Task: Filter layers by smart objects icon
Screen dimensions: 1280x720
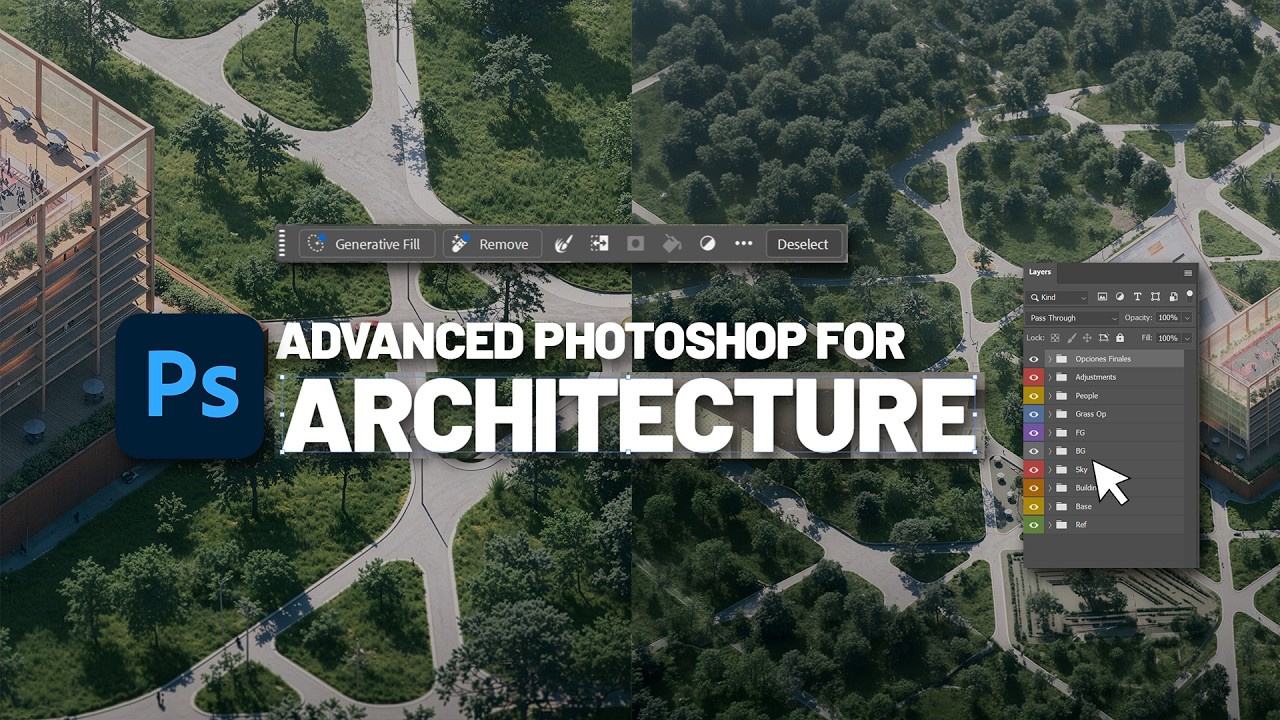Action: click(x=1173, y=297)
